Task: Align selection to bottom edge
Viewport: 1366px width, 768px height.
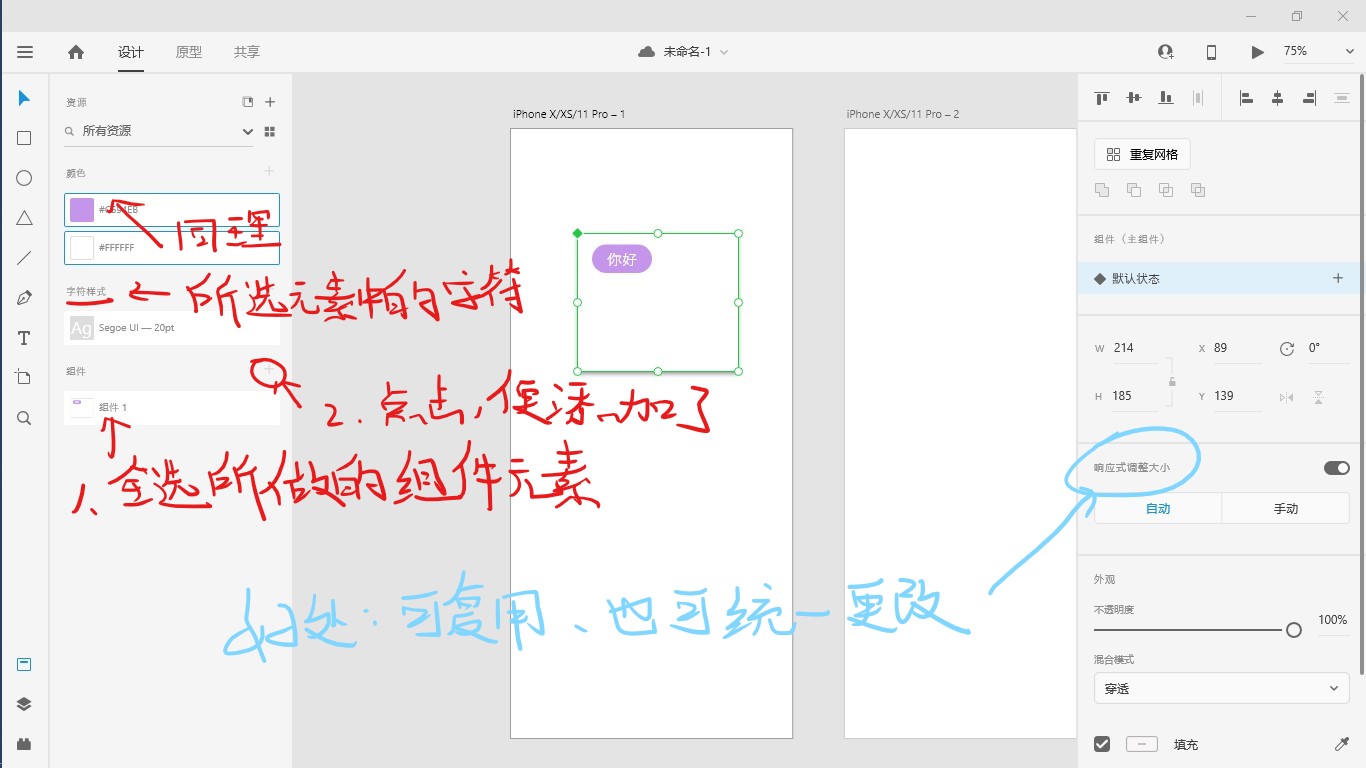Action: tap(1165, 98)
